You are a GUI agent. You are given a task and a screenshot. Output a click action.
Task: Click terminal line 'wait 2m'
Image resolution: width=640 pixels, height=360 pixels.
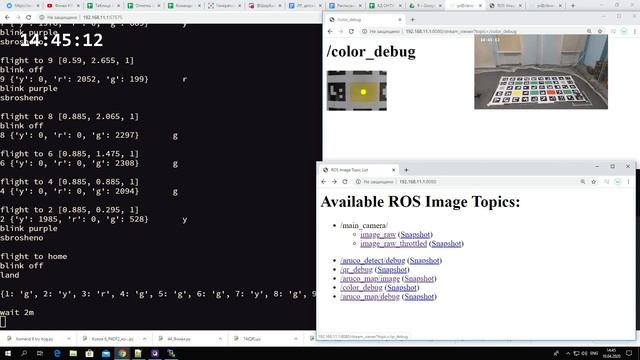[17, 312]
